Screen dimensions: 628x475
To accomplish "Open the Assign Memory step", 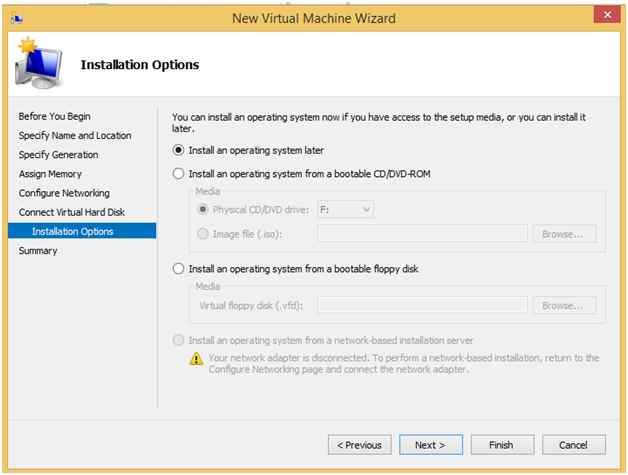I will (50, 173).
